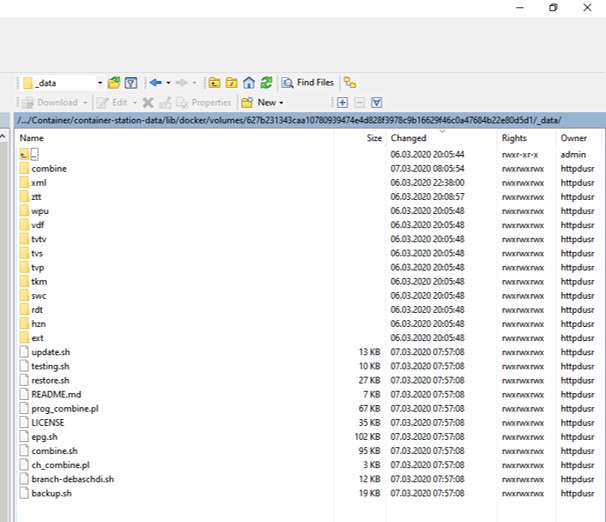This screenshot has height=522, width=606.
Task: Click the filter files icon in toolbar
Action: [x=131, y=83]
